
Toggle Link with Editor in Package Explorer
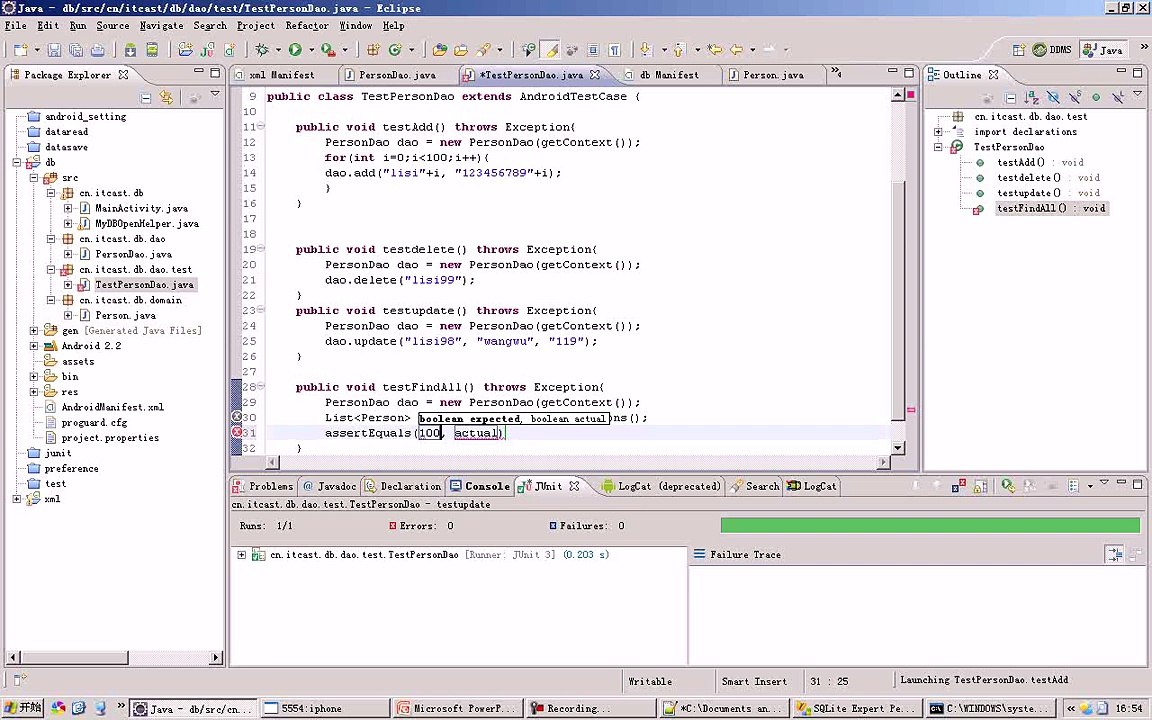pos(166,97)
